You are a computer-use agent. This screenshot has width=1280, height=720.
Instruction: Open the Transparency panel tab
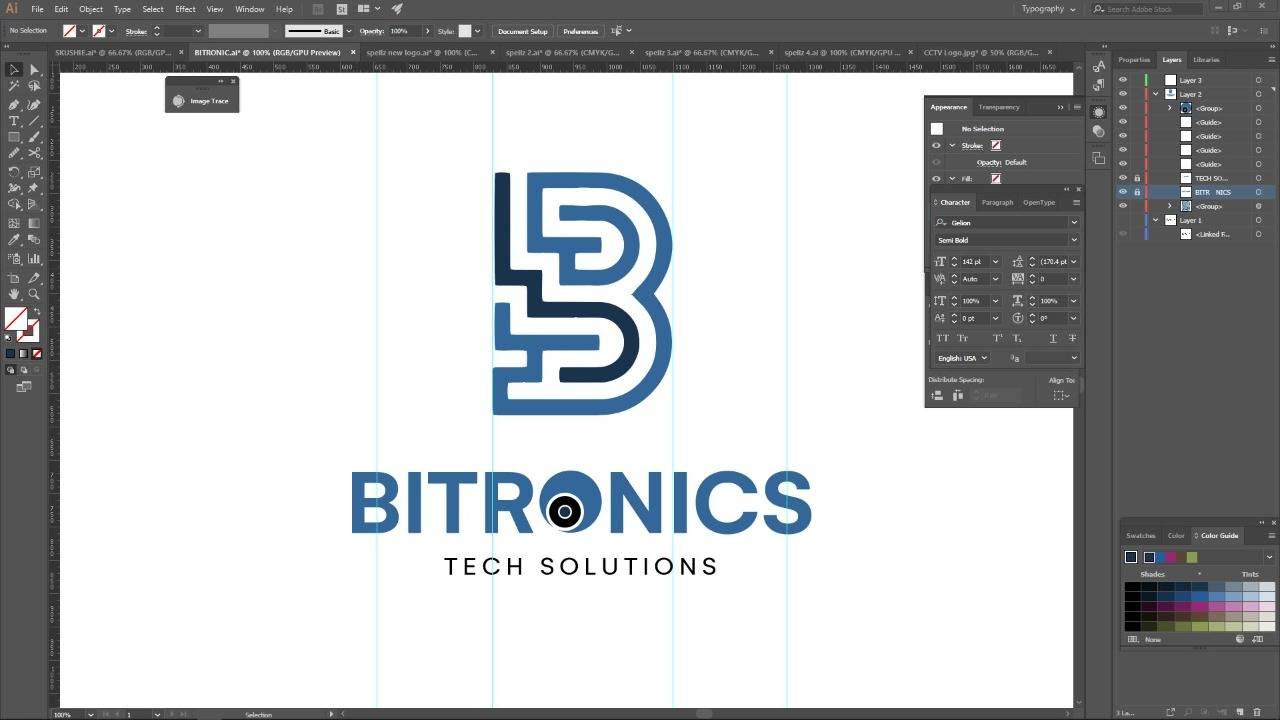[x=999, y=107]
